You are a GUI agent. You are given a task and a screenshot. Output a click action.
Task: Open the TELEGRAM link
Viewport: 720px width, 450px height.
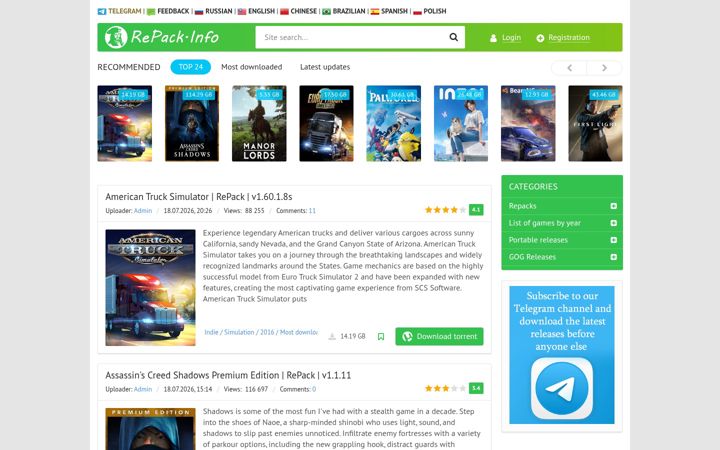pyautogui.click(x=124, y=11)
